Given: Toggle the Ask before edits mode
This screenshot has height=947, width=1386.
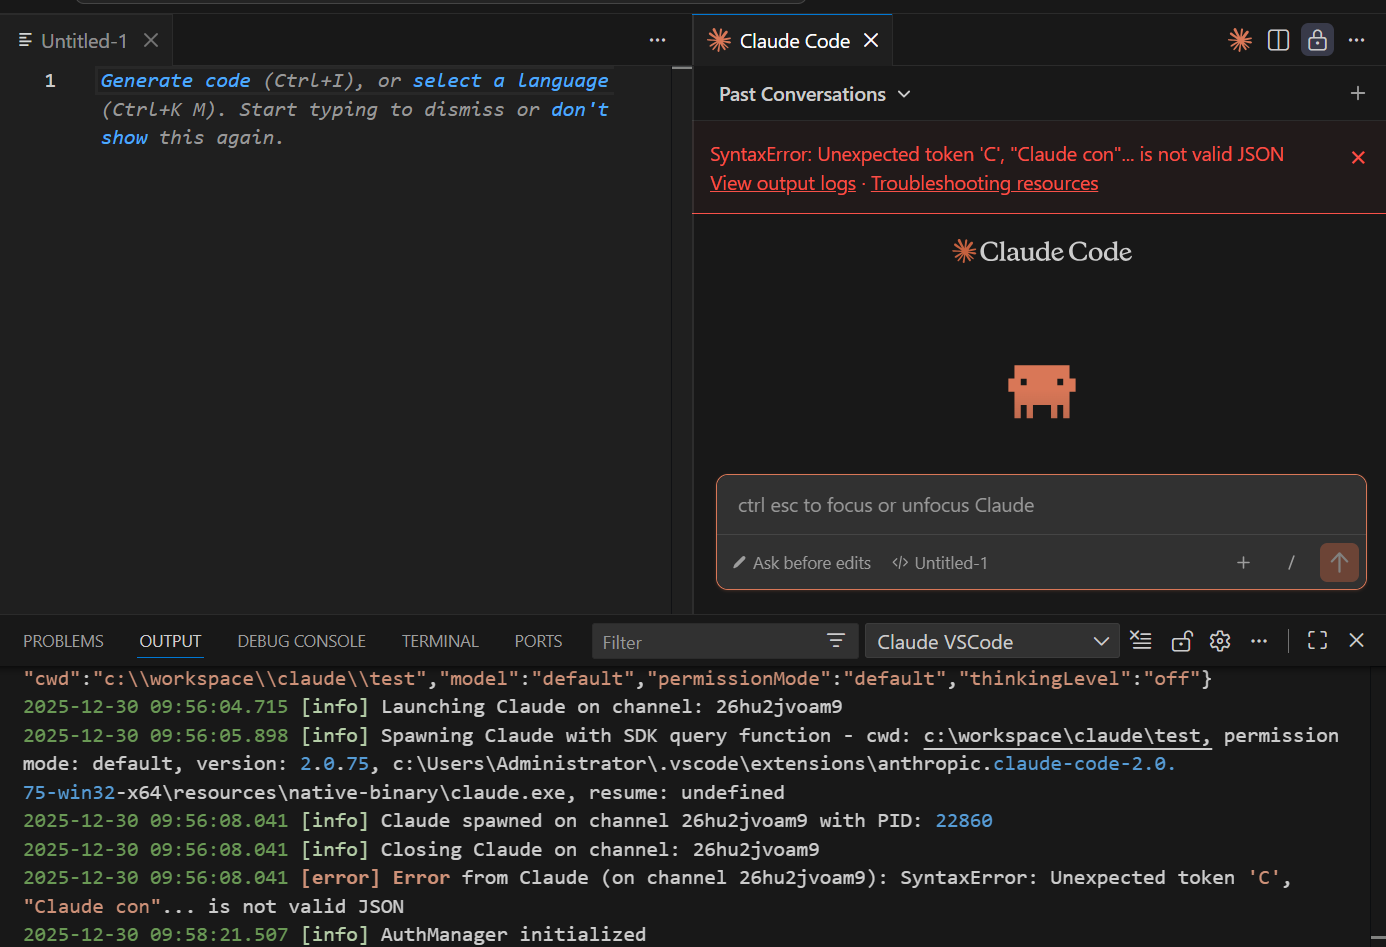Looking at the screenshot, I should [x=802, y=563].
